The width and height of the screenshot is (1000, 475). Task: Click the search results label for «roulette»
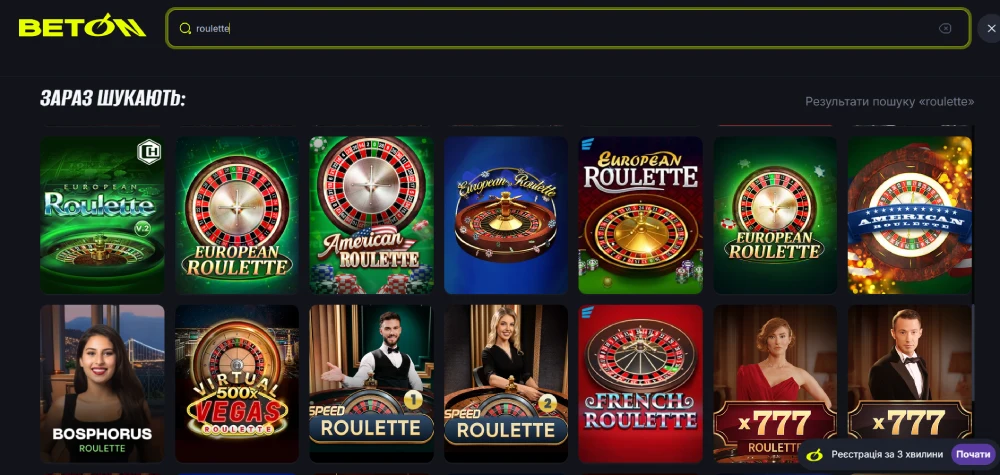(890, 101)
